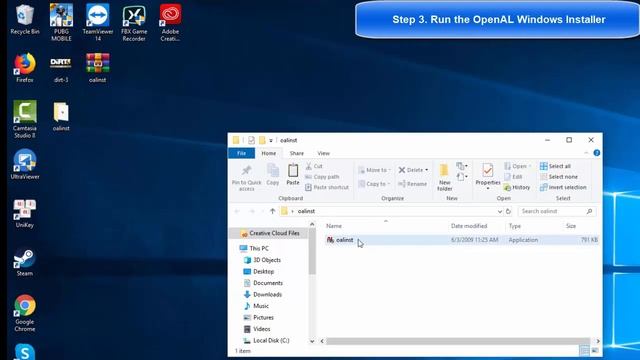Select Creative Cloud Files in navigation pane

[270, 233]
